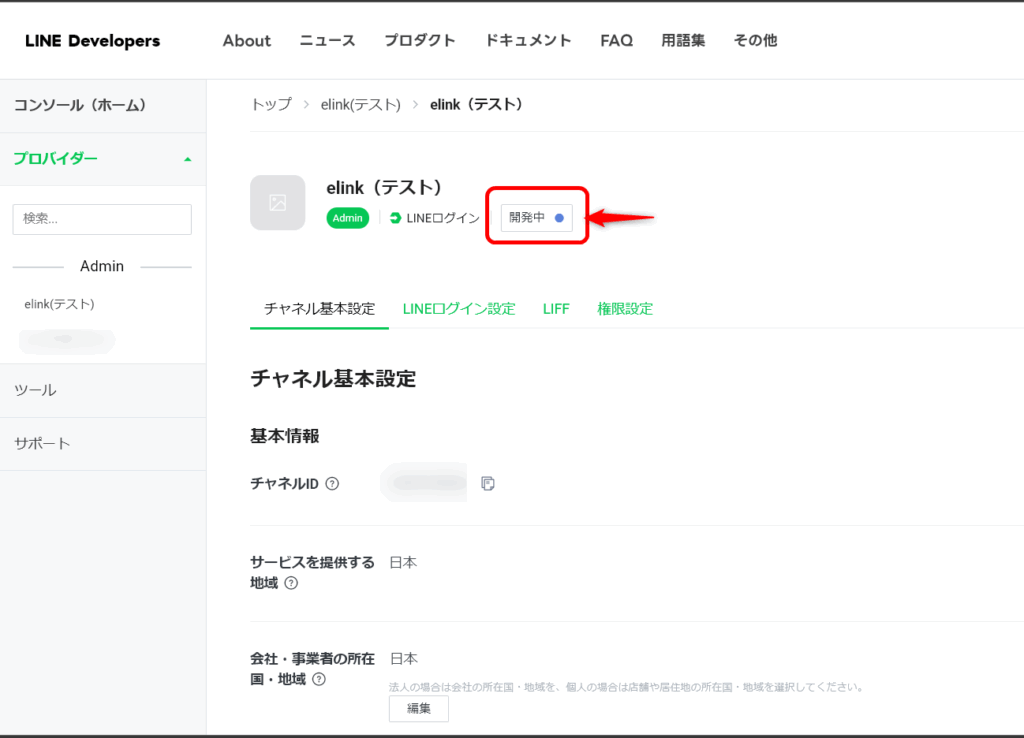Click the current elink（テスト） breadcrumb
Viewport: 1024px width, 738px height.
point(476,104)
